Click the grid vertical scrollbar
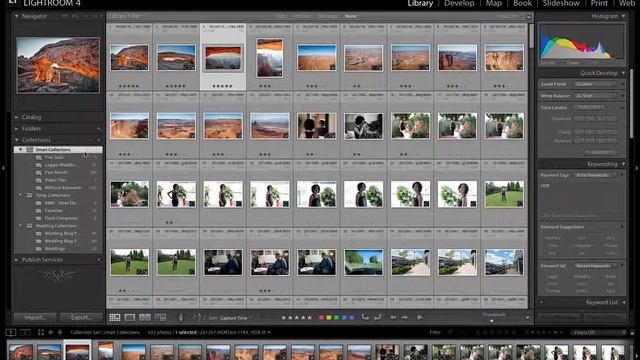This screenshot has width=640, height=360. 531,36
